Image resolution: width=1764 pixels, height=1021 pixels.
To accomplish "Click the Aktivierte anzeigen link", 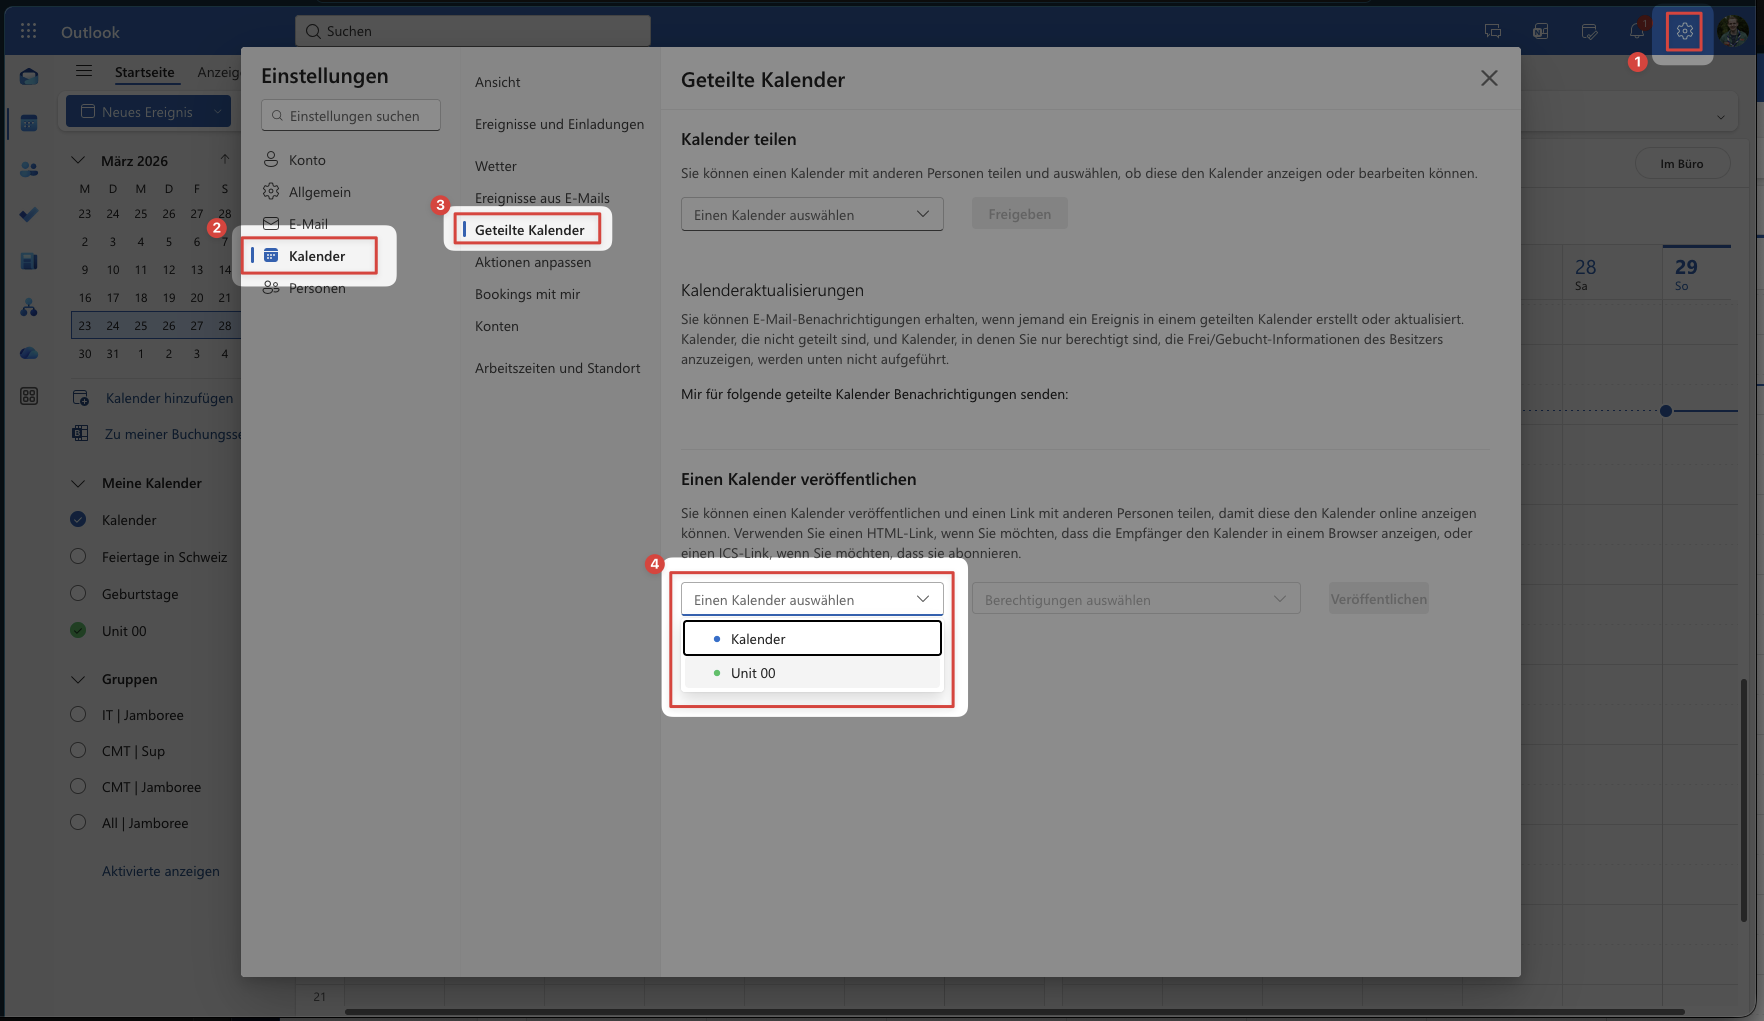I will (x=160, y=871).
